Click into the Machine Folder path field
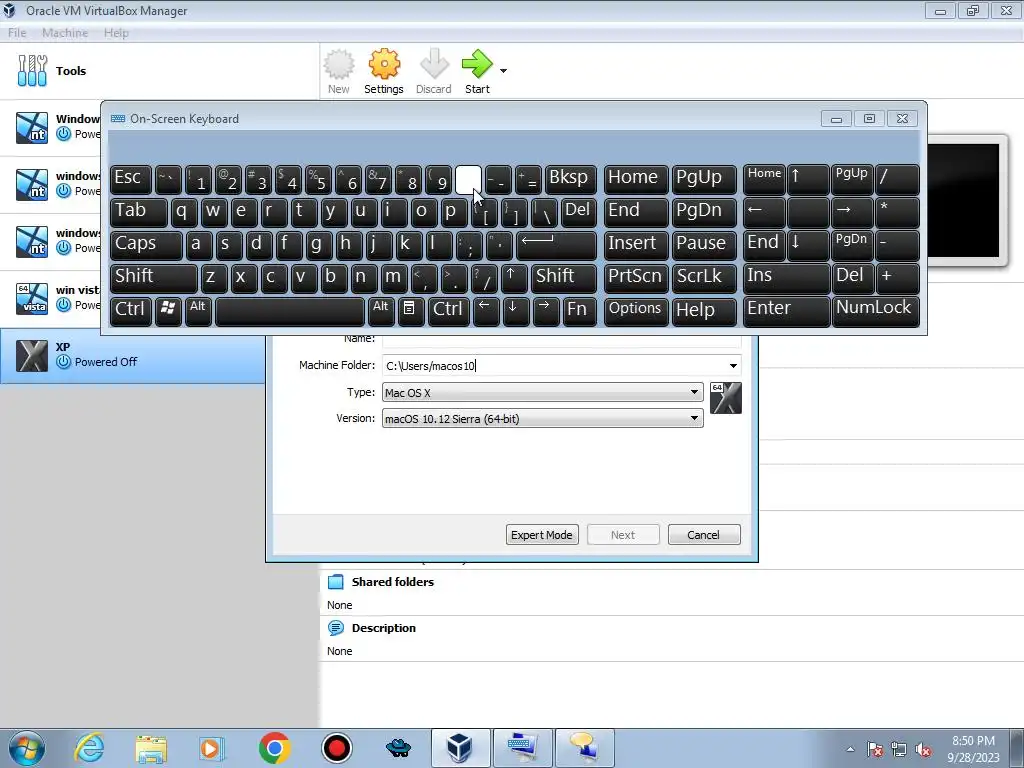Image resolution: width=1024 pixels, height=768 pixels. click(554, 366)
